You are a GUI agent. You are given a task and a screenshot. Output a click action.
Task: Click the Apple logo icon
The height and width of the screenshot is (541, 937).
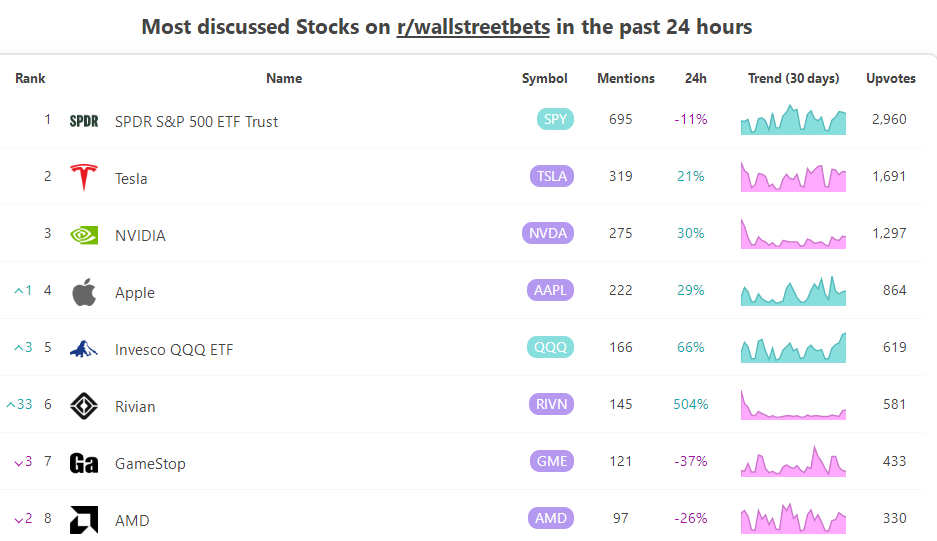tap(84, 292)
